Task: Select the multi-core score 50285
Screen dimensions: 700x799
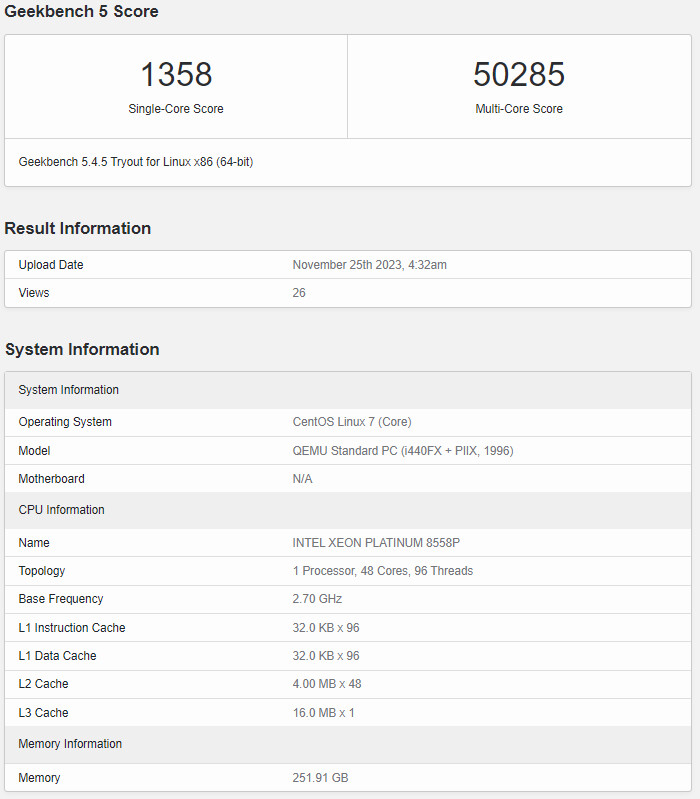Action: click(x=519, y=74)
